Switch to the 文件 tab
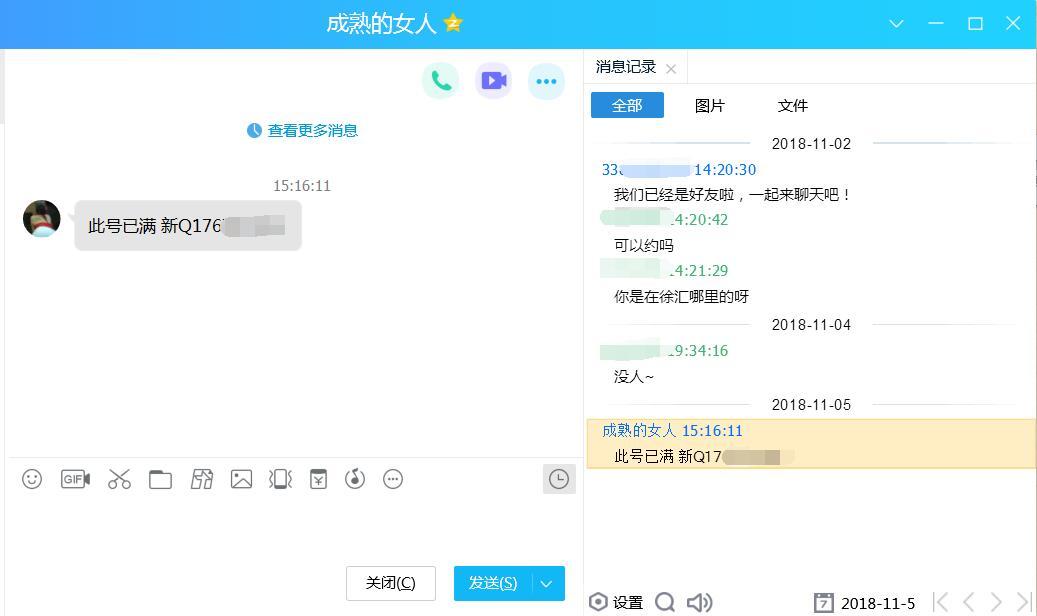 tap(792, 105)
